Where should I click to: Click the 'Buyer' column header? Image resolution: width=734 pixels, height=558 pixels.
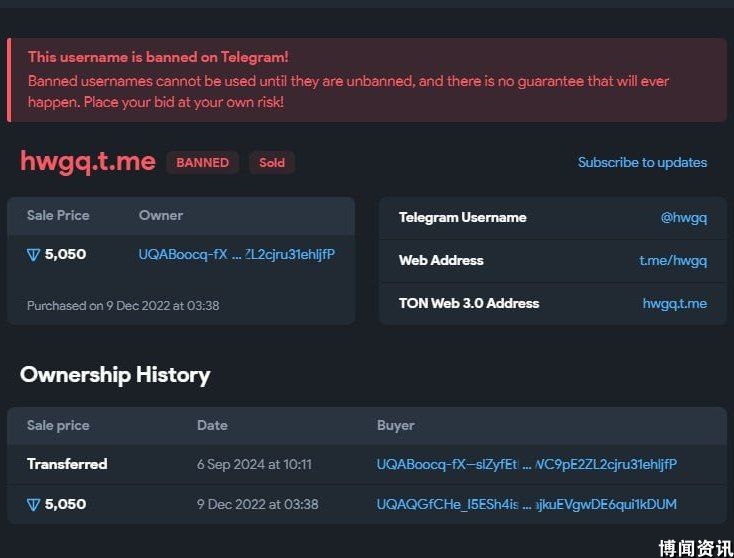396,426
